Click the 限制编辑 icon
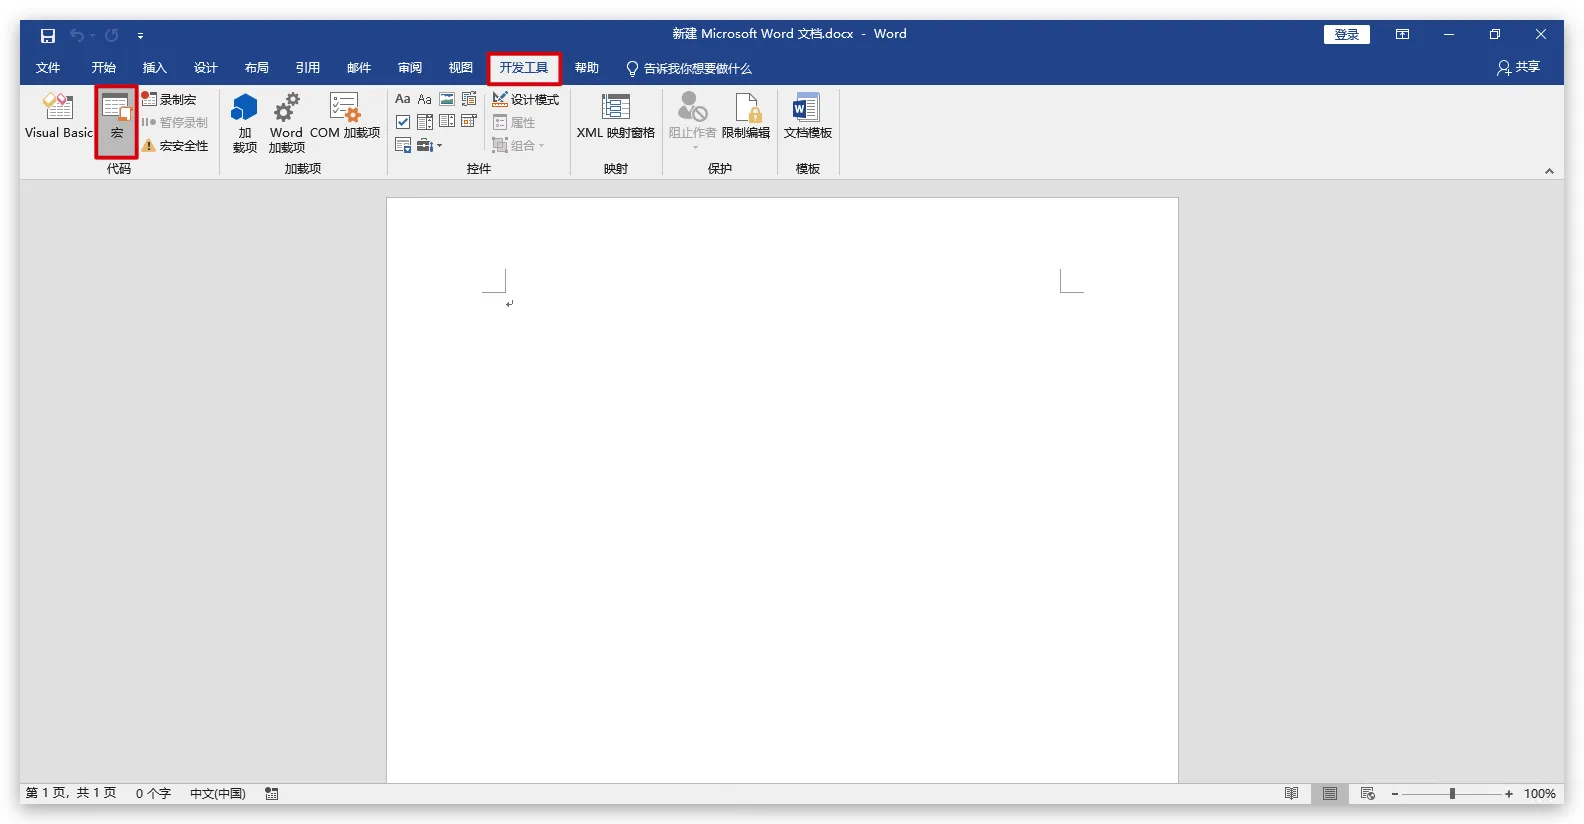 click(x=746, y=116)
